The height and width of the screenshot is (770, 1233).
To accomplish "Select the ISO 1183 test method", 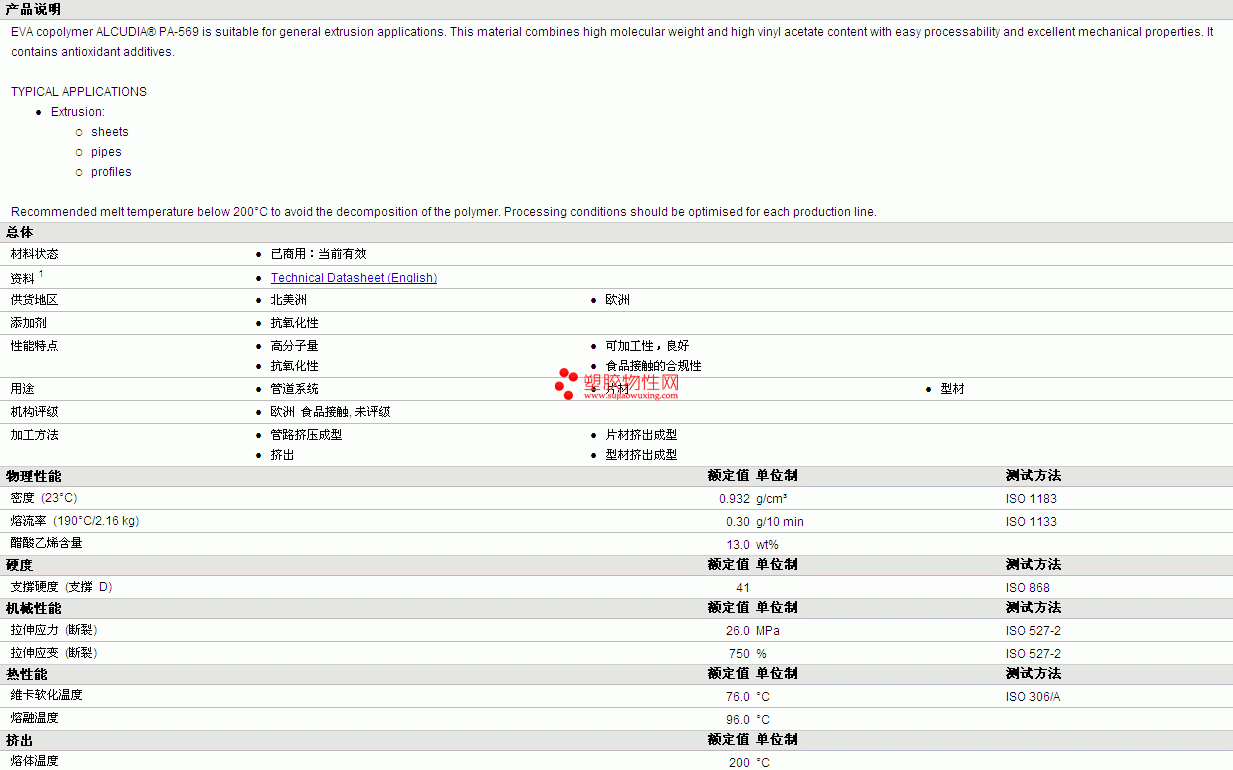I will [x=1031, y=498].
